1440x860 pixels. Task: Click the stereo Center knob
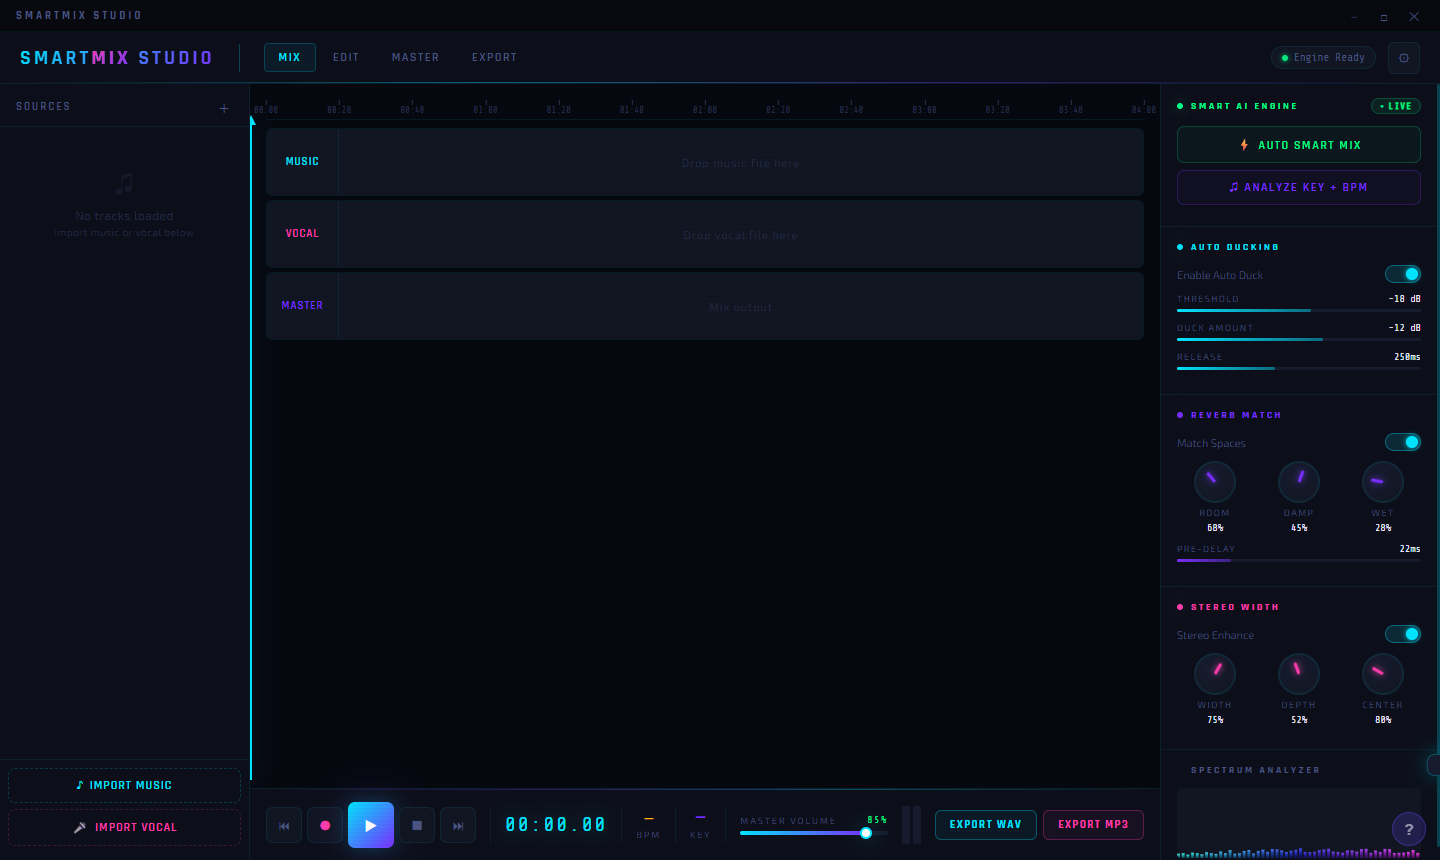[1383, 674]
